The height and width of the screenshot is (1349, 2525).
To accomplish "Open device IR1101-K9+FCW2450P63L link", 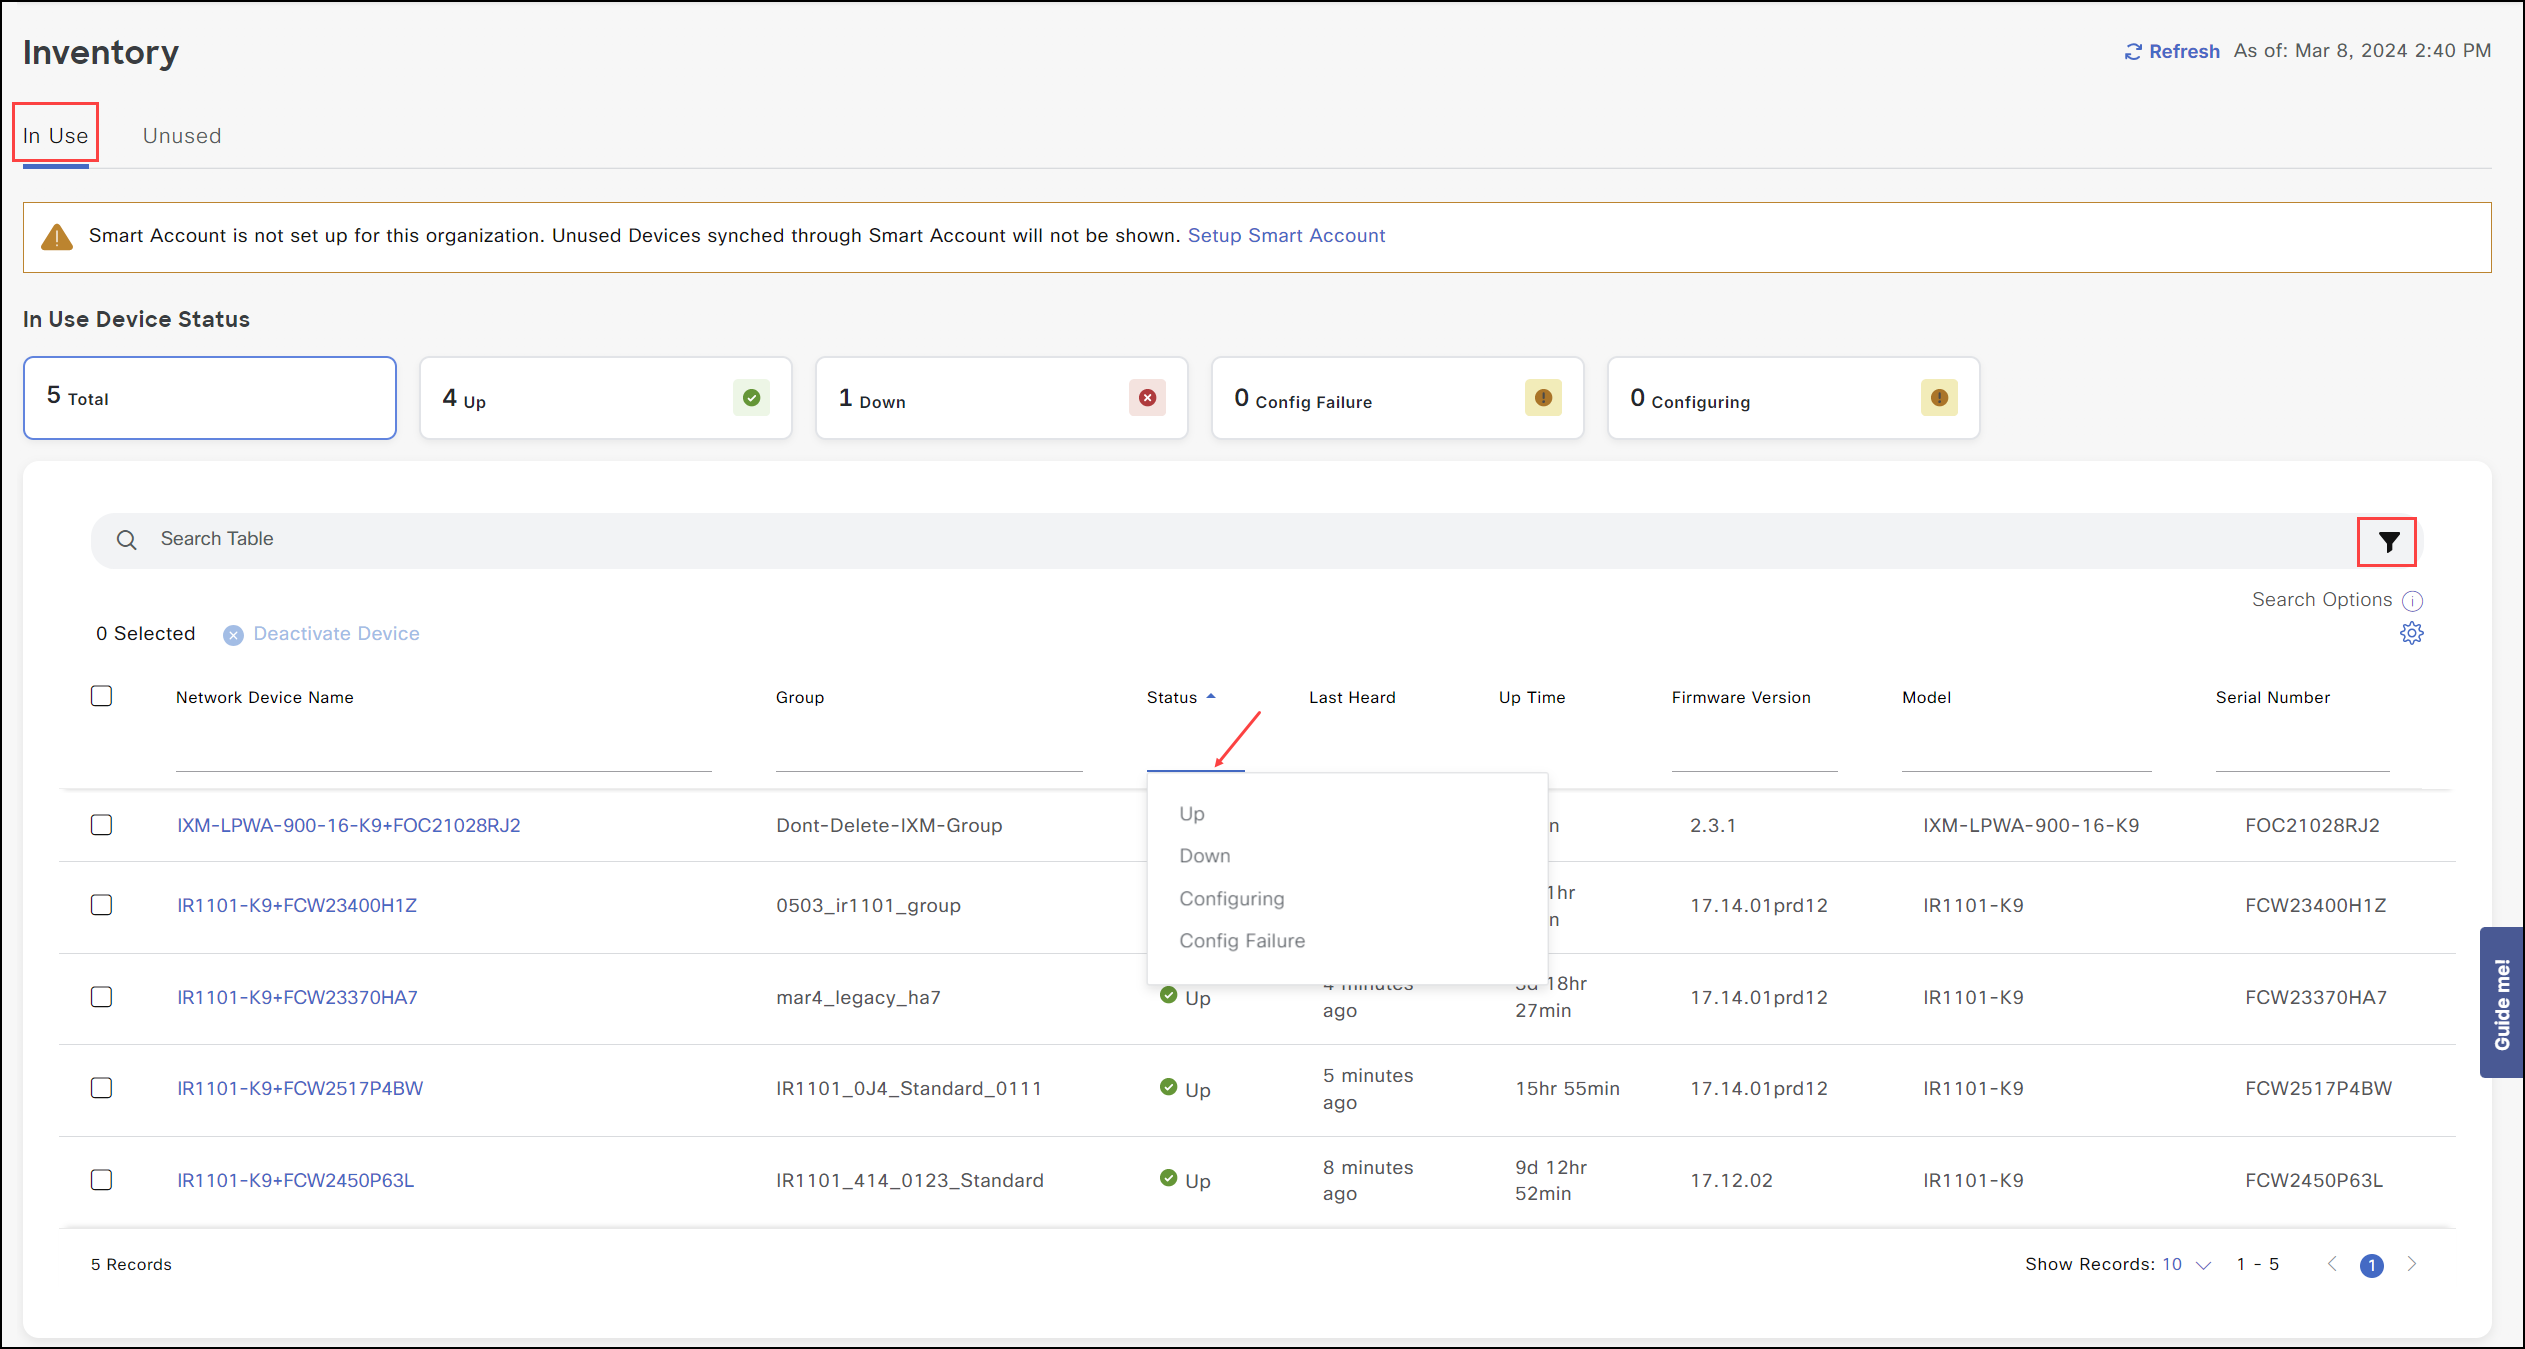I will pyautogui.click(x=295, y=1180).
